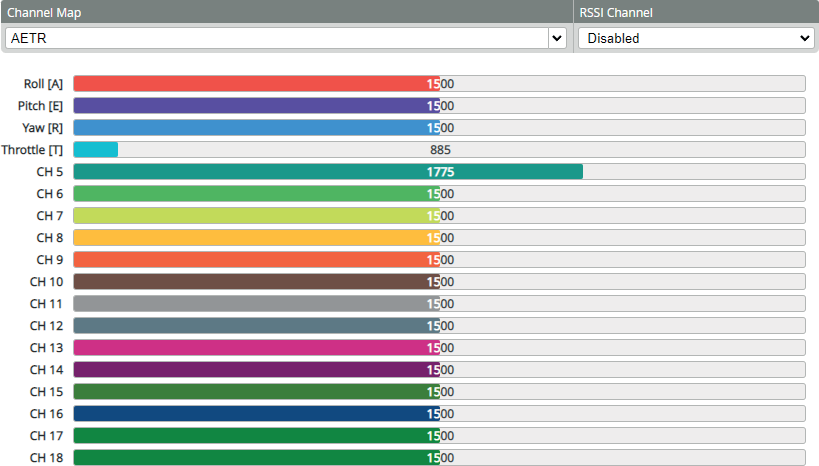Click the RSSI Channel header label
The height and width of the screenshot is (466, 819).
[x=616, y=13]
